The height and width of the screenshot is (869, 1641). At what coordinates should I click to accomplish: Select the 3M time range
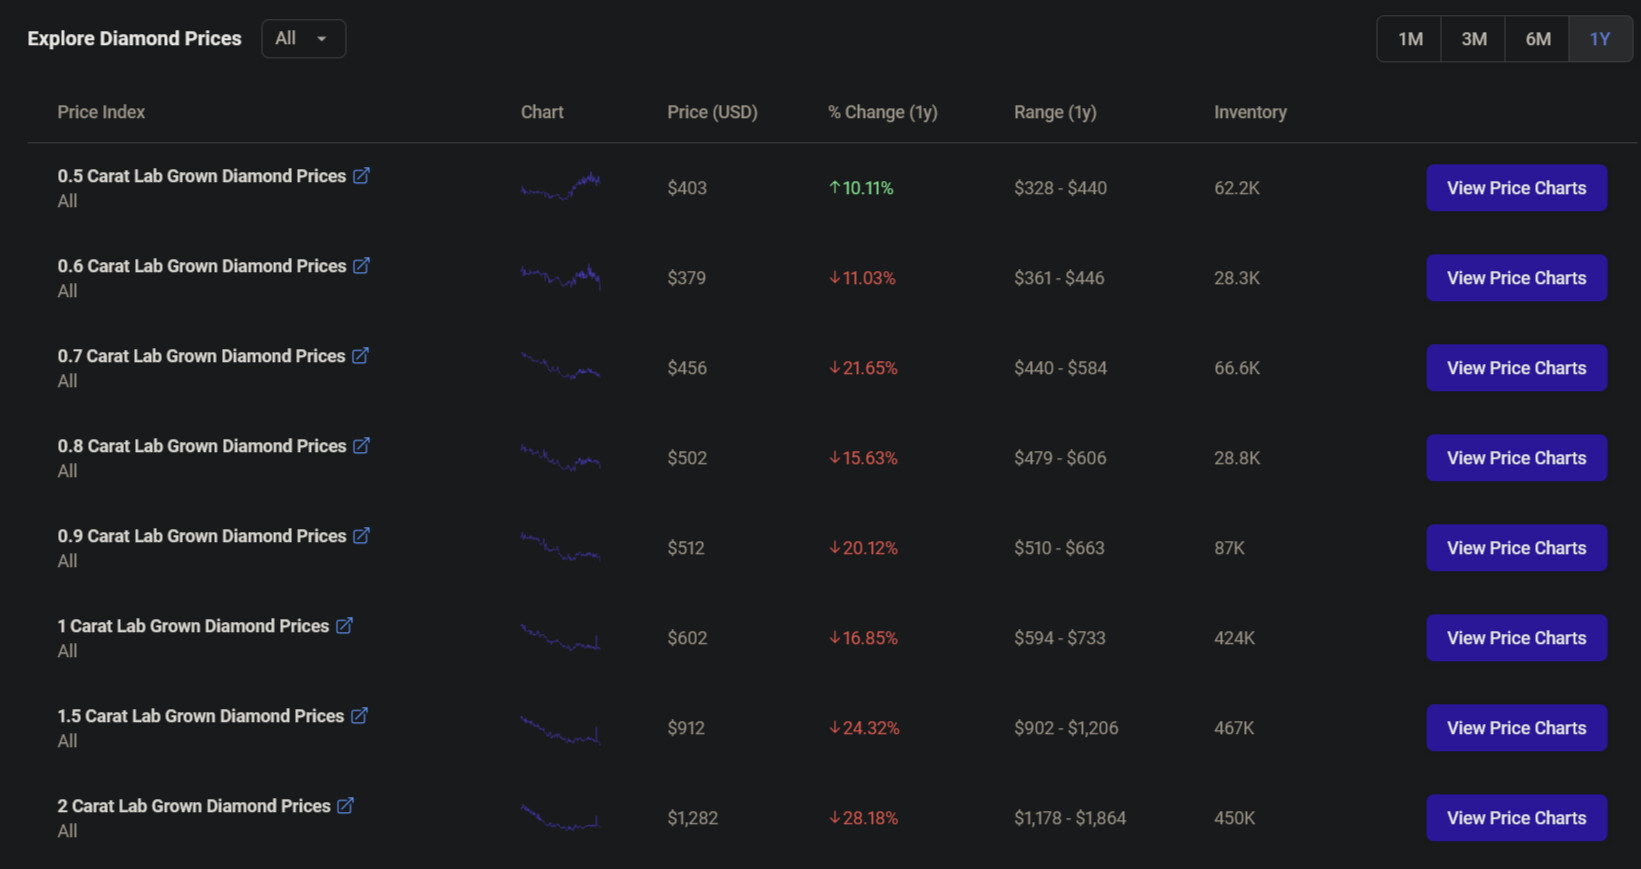(x=1473, y=39)
